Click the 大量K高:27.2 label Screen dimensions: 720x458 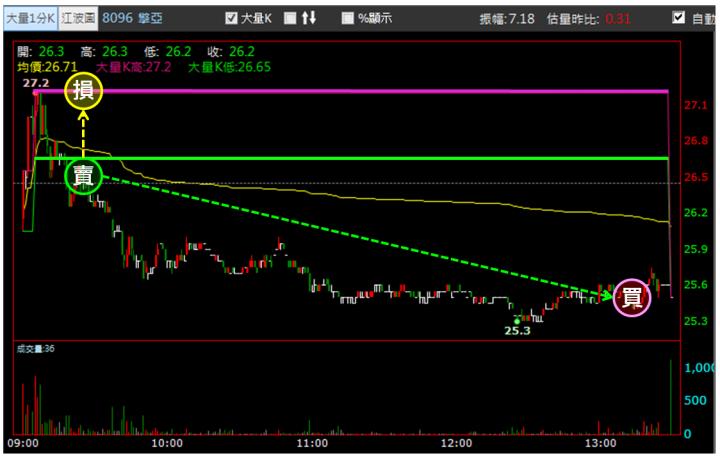133,67
